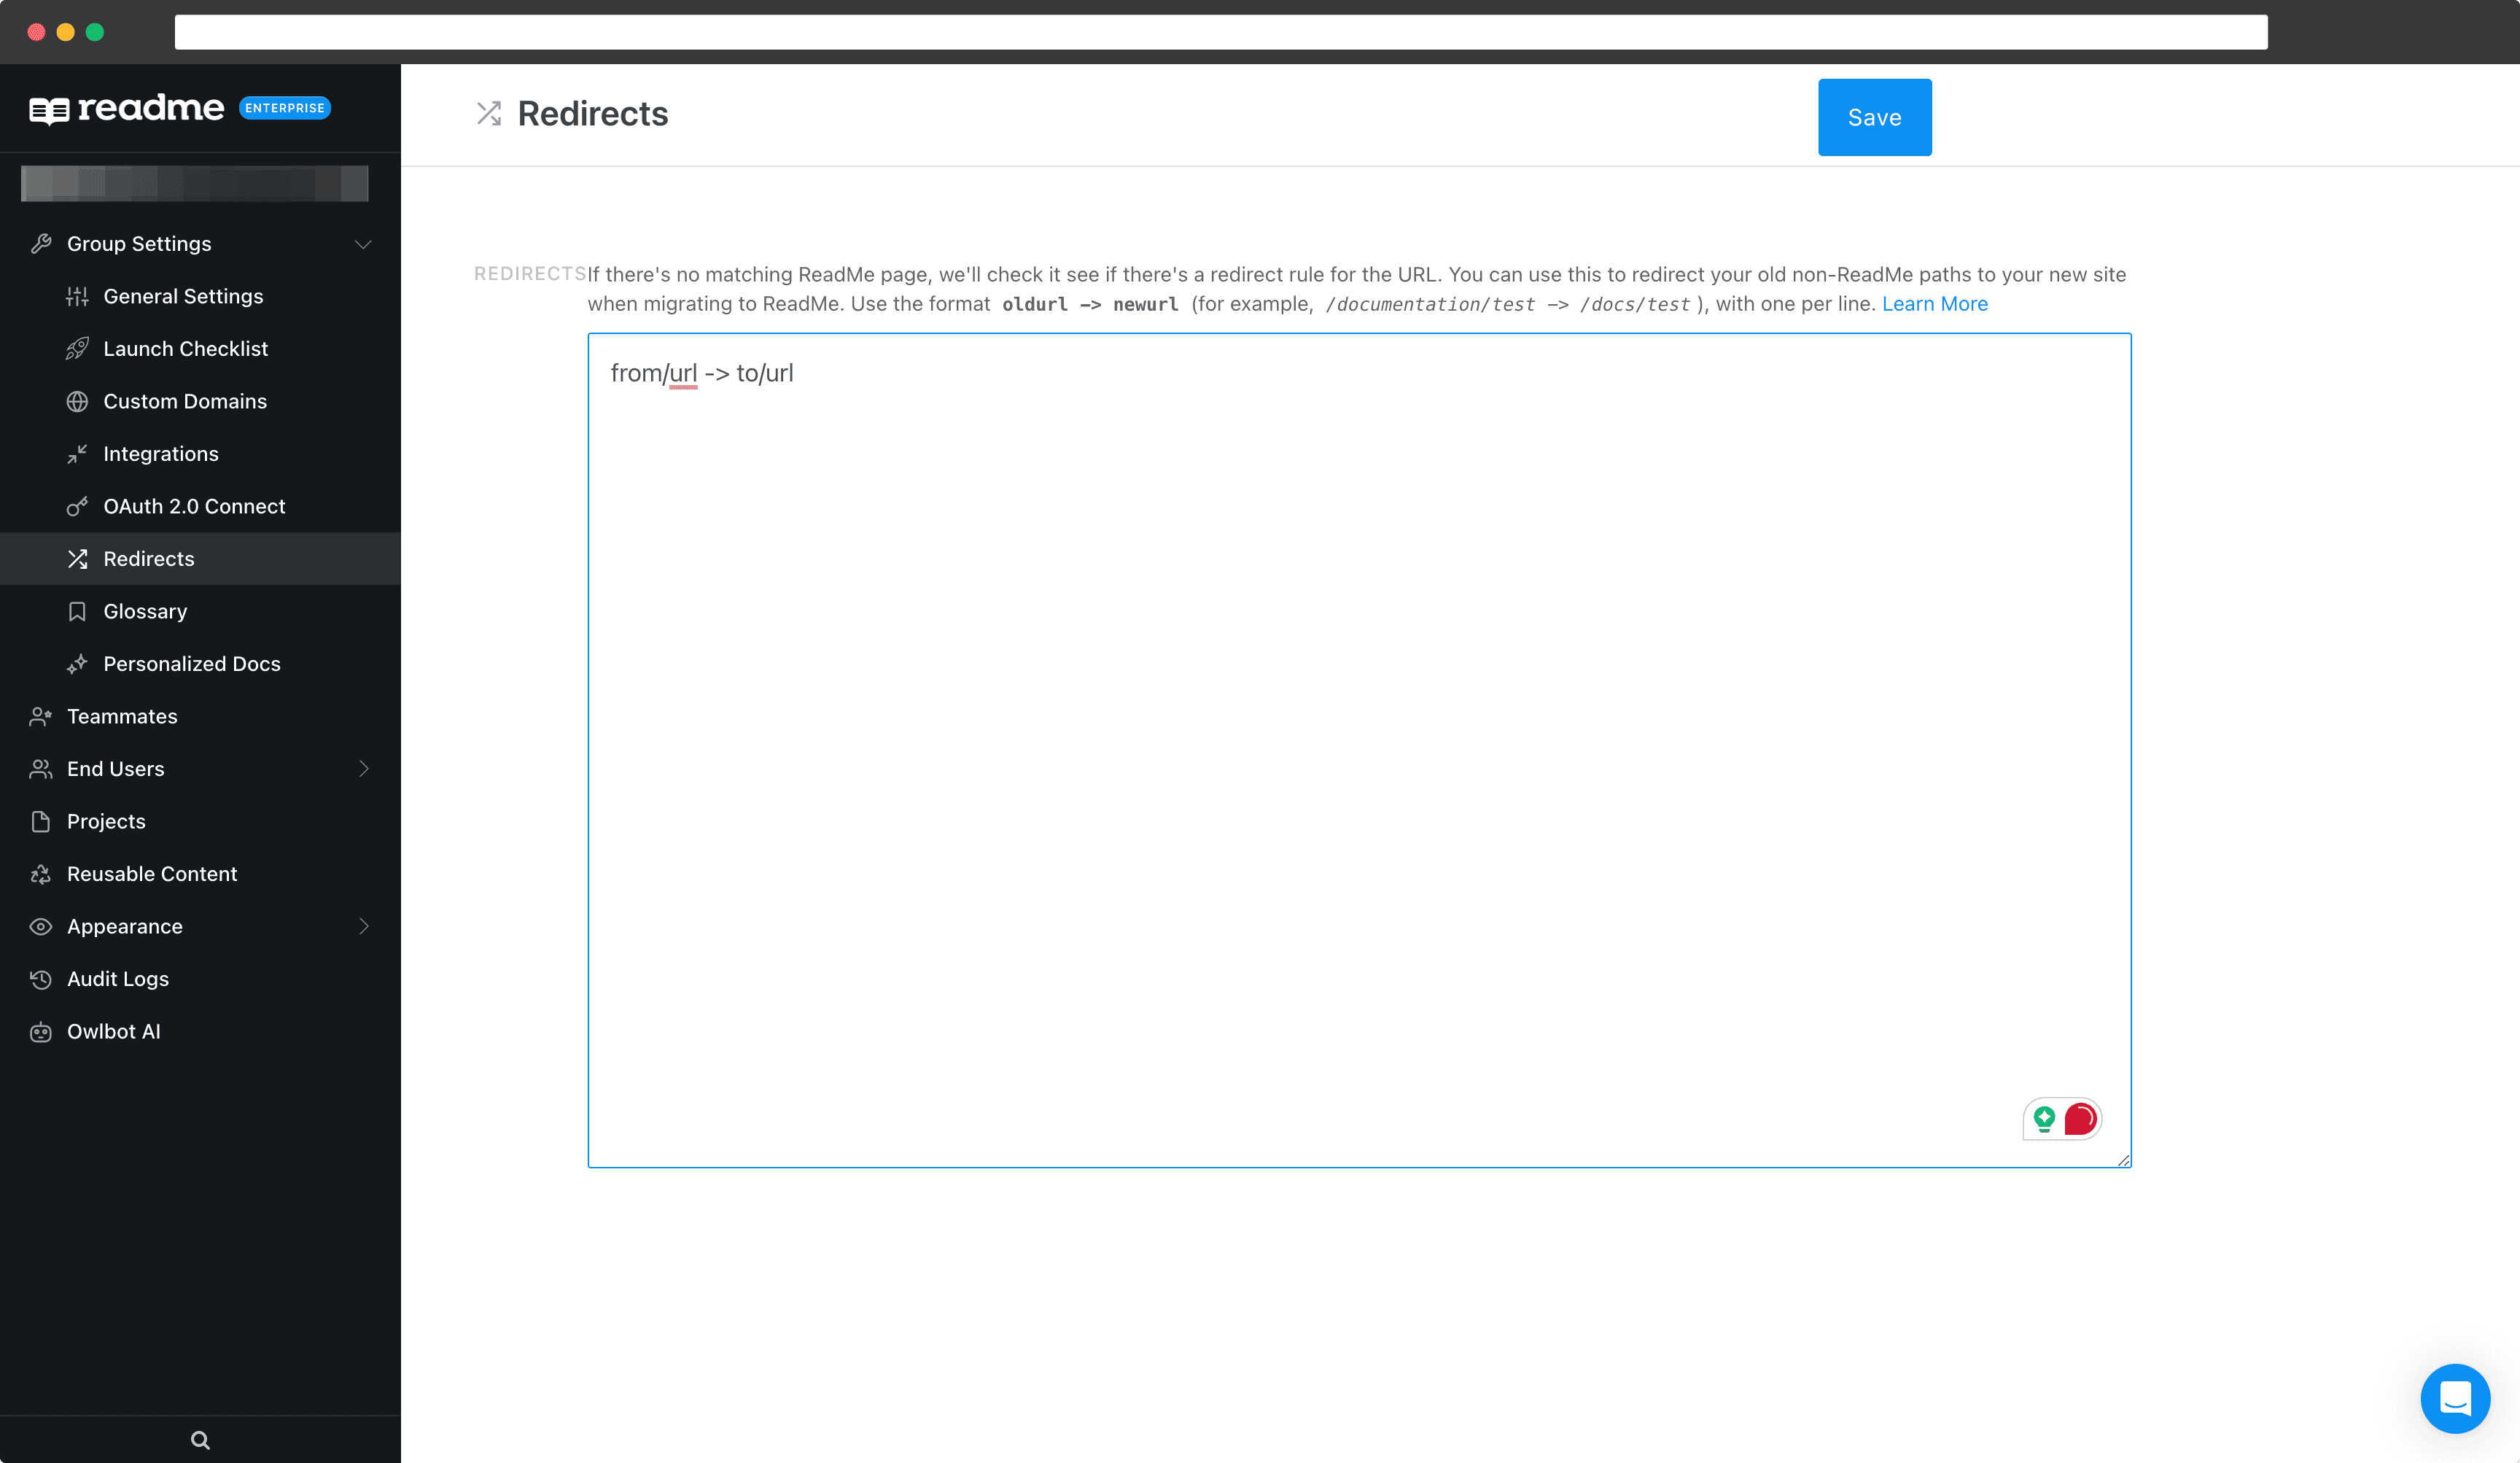Click the Save button

(1876, 117)
